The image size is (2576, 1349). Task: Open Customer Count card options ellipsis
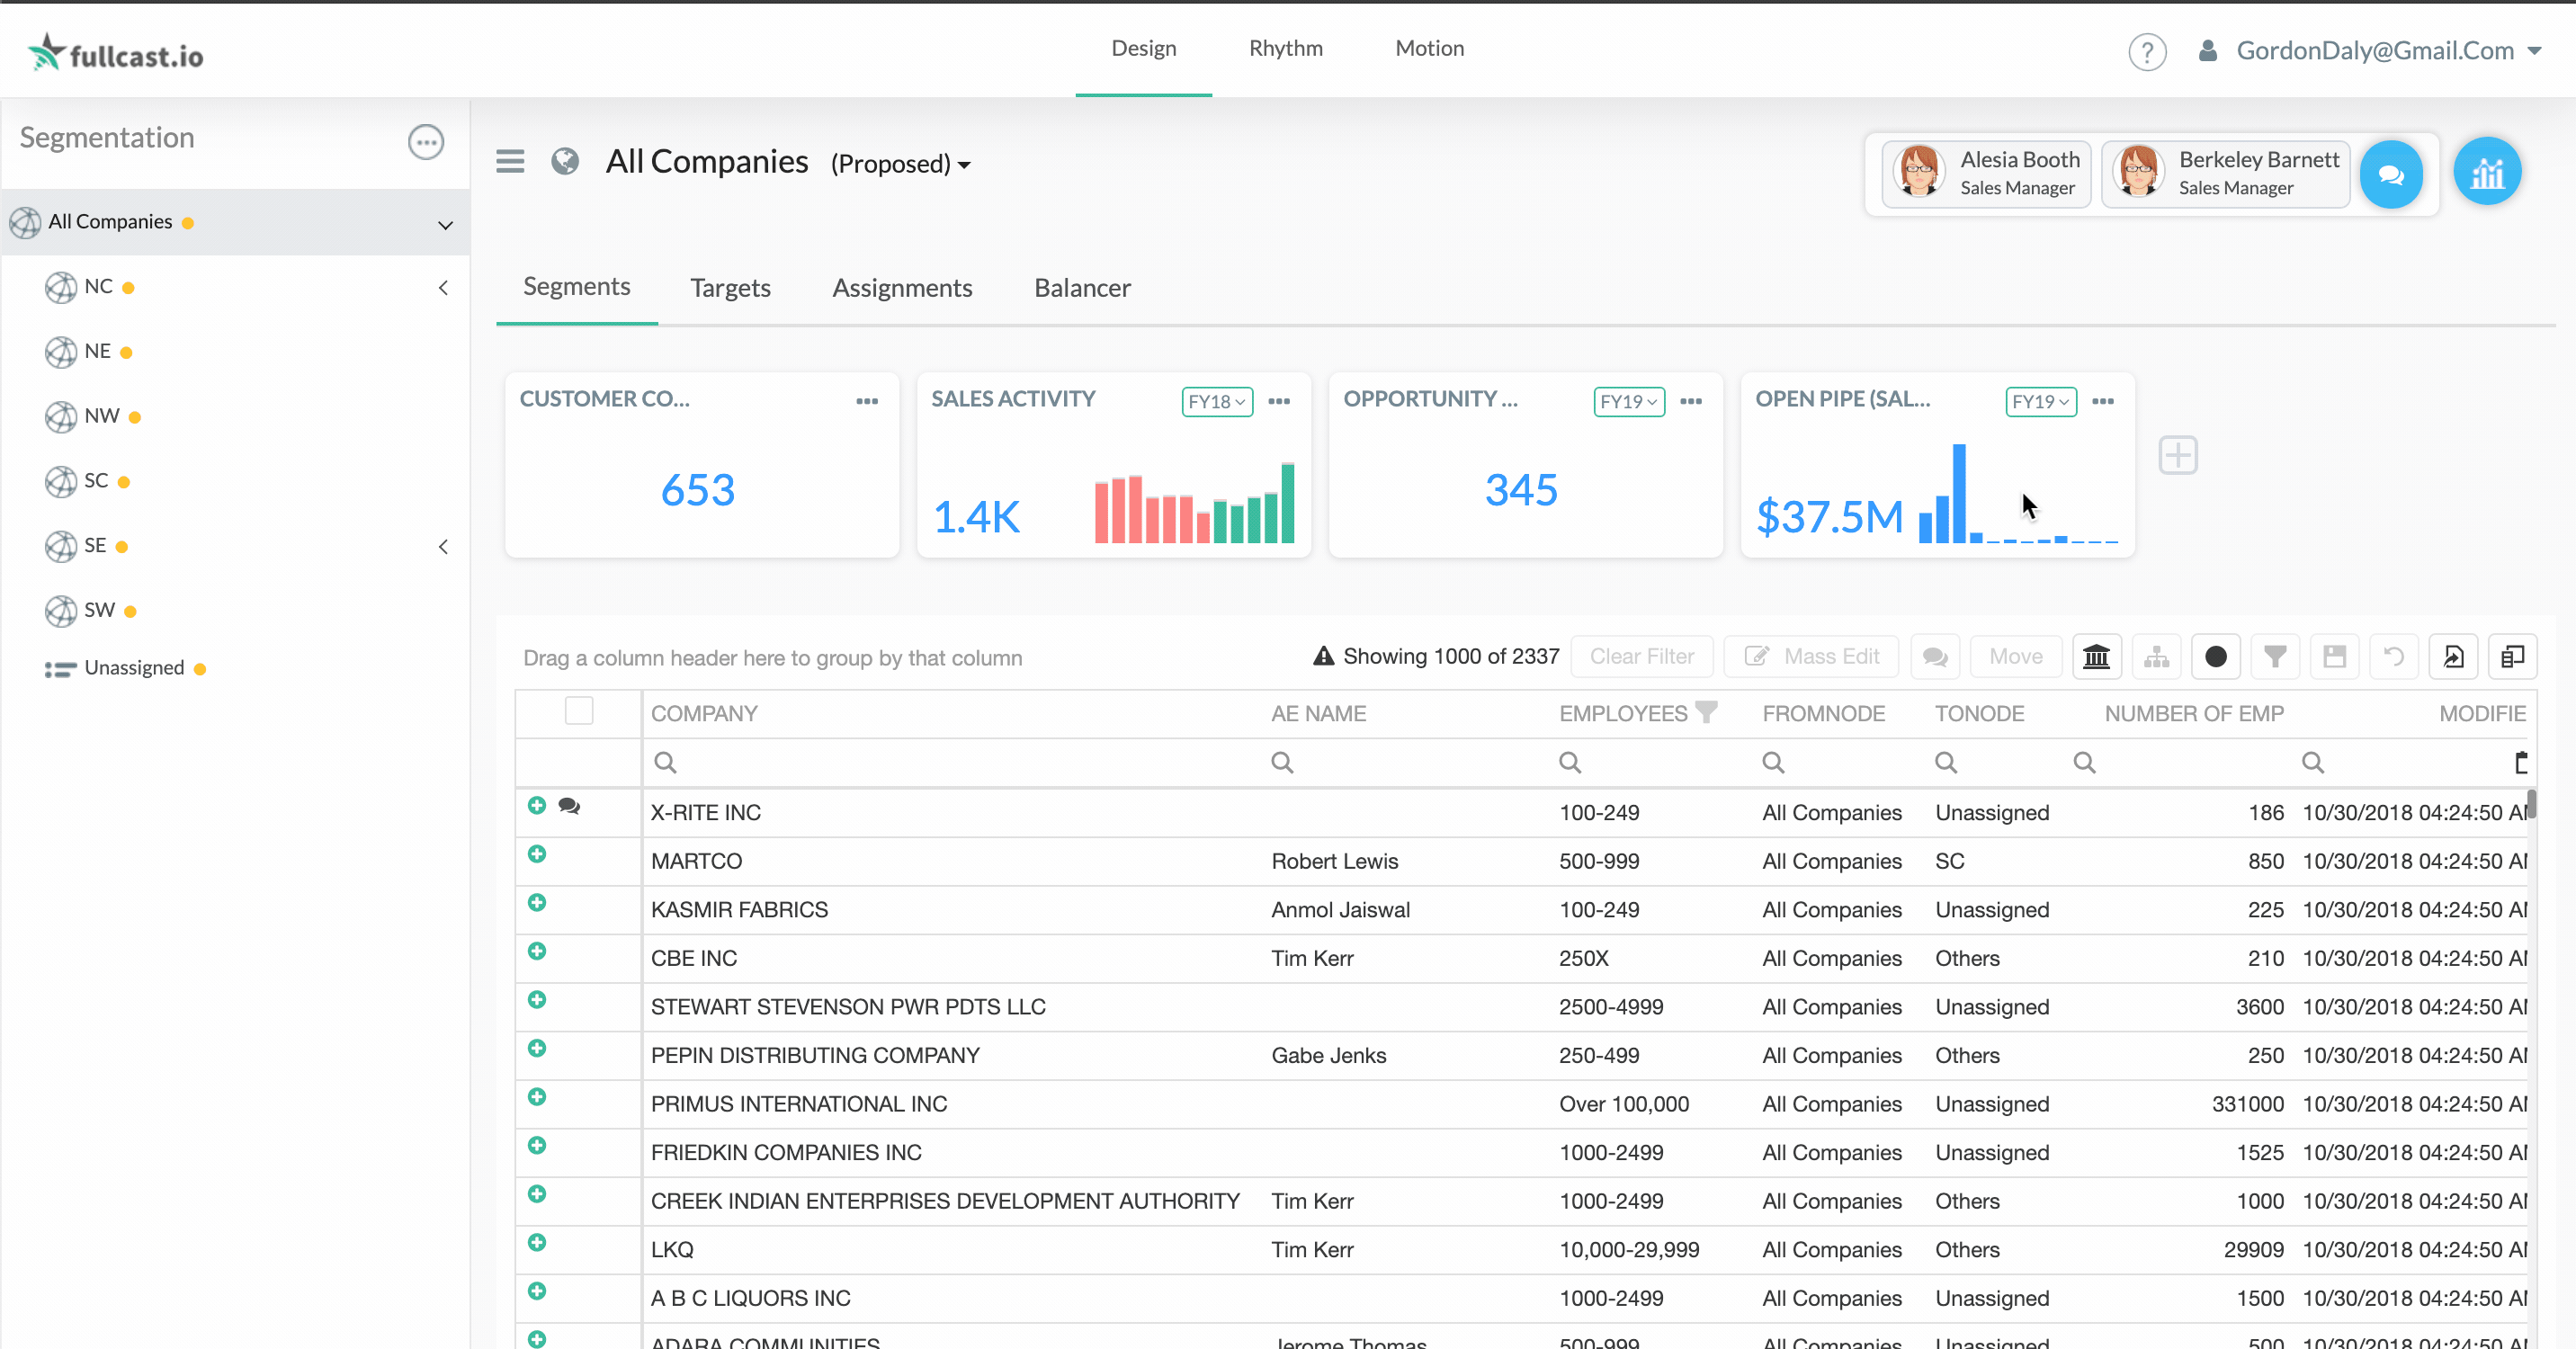[x=867, y=401]
